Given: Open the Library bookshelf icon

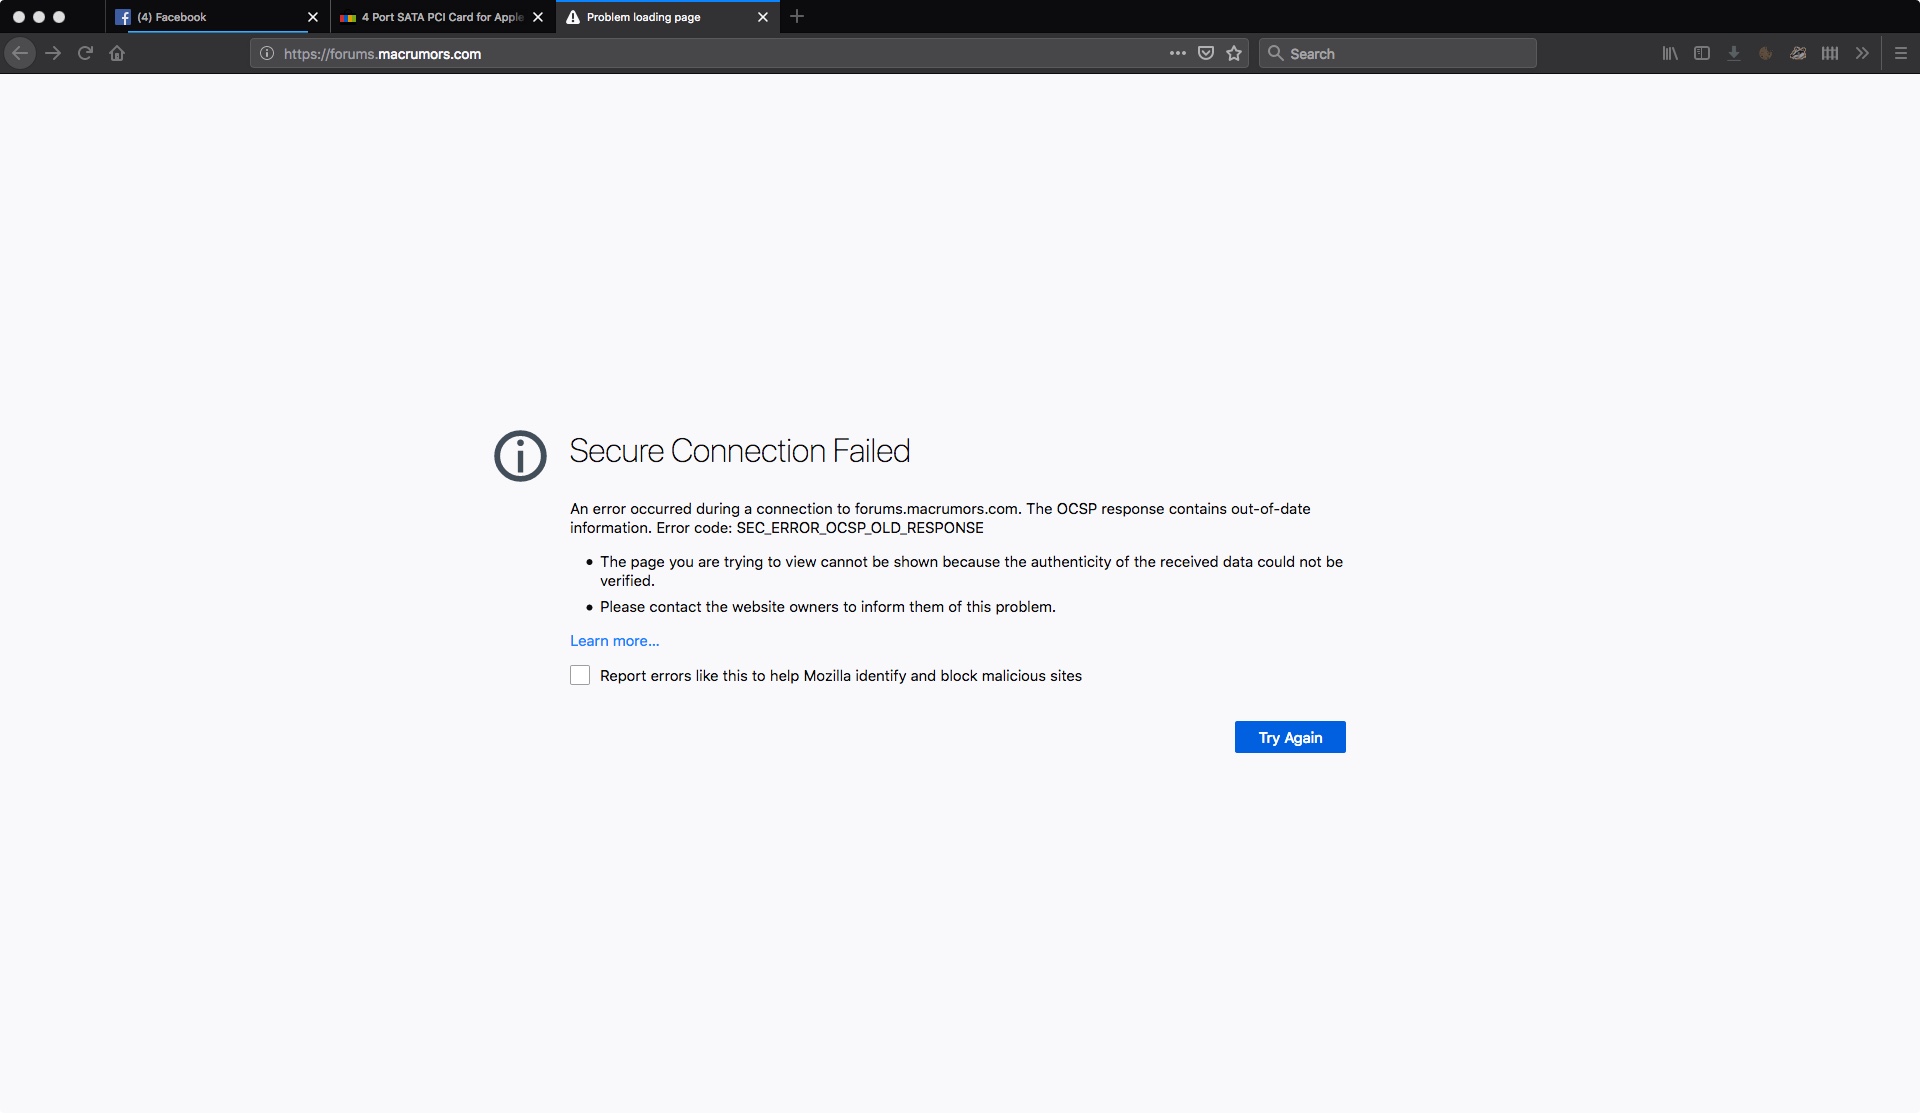Looking at the screenshot, I should pos(1670,53).
